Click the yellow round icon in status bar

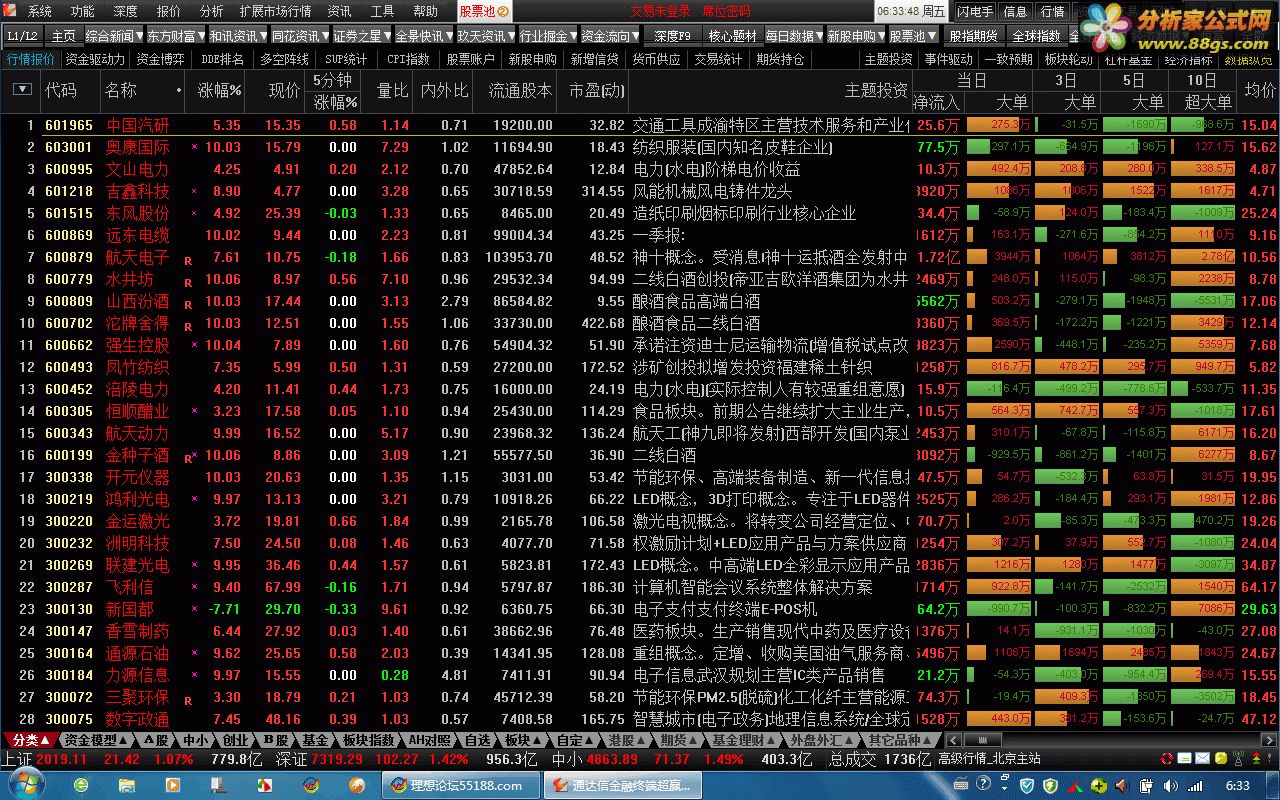click(x=1220, y=760)
